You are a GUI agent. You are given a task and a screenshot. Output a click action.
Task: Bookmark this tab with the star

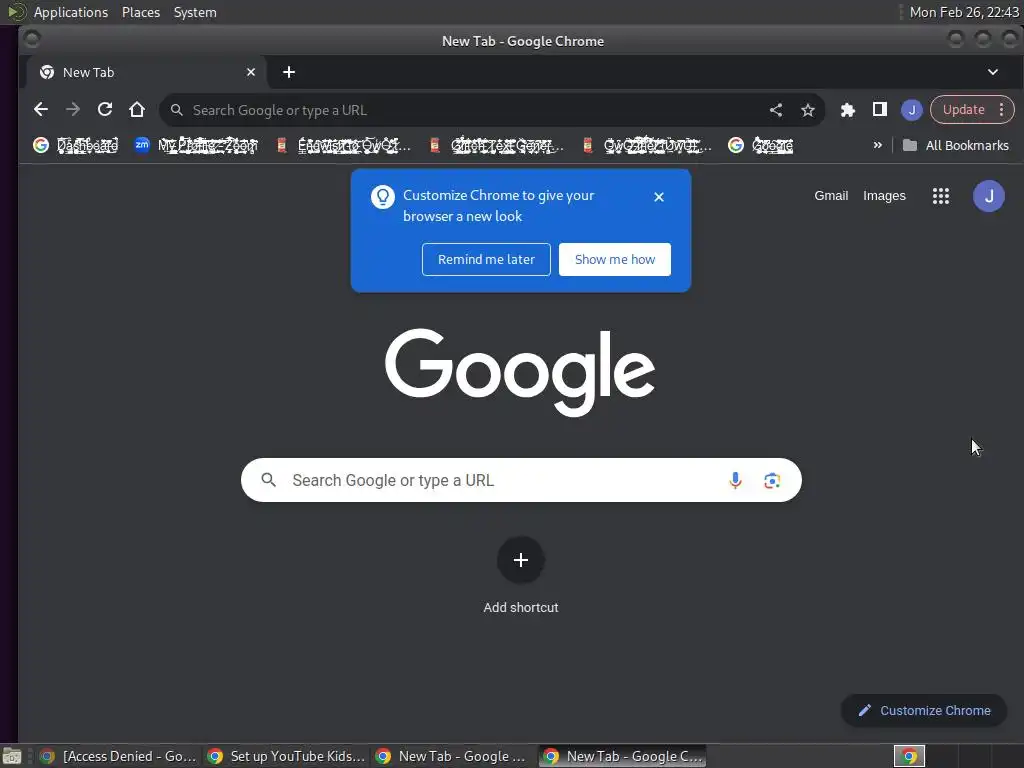[808, 110]
